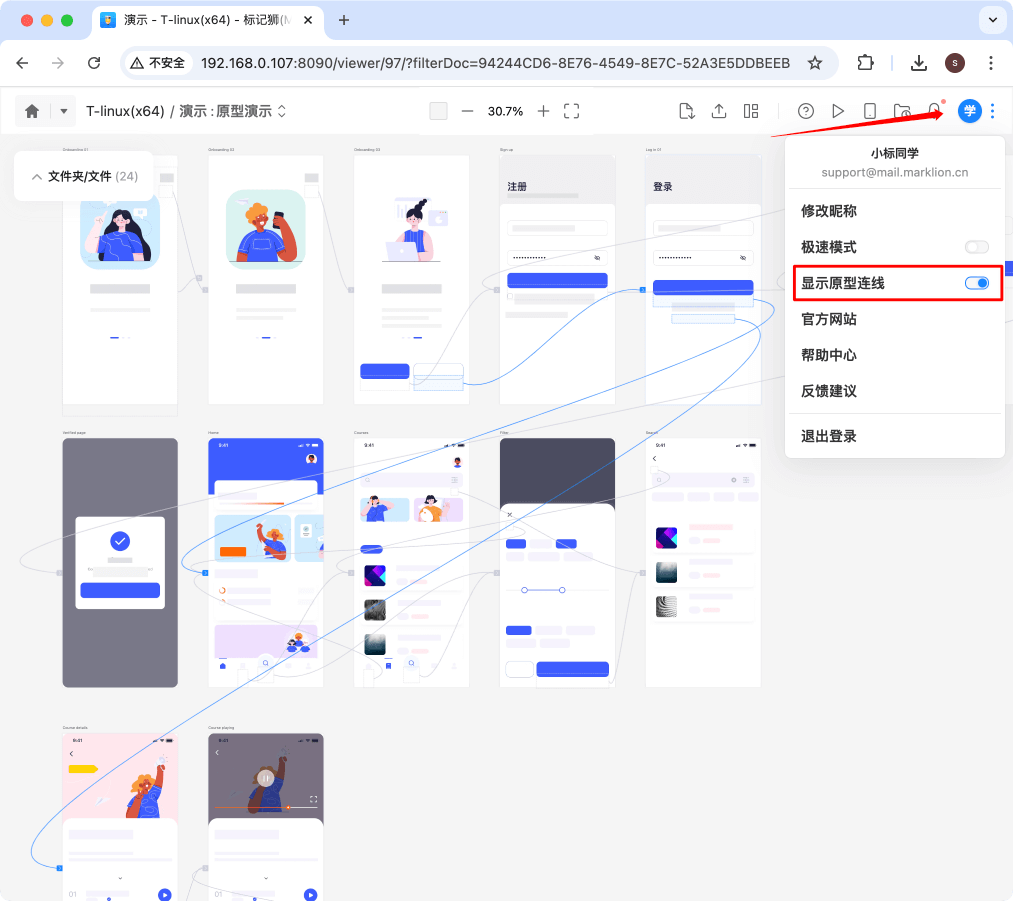This screenshot has width=1013, height=901.
Task: Click the home icon in toolbar
Action: click(x=32, y=111)
